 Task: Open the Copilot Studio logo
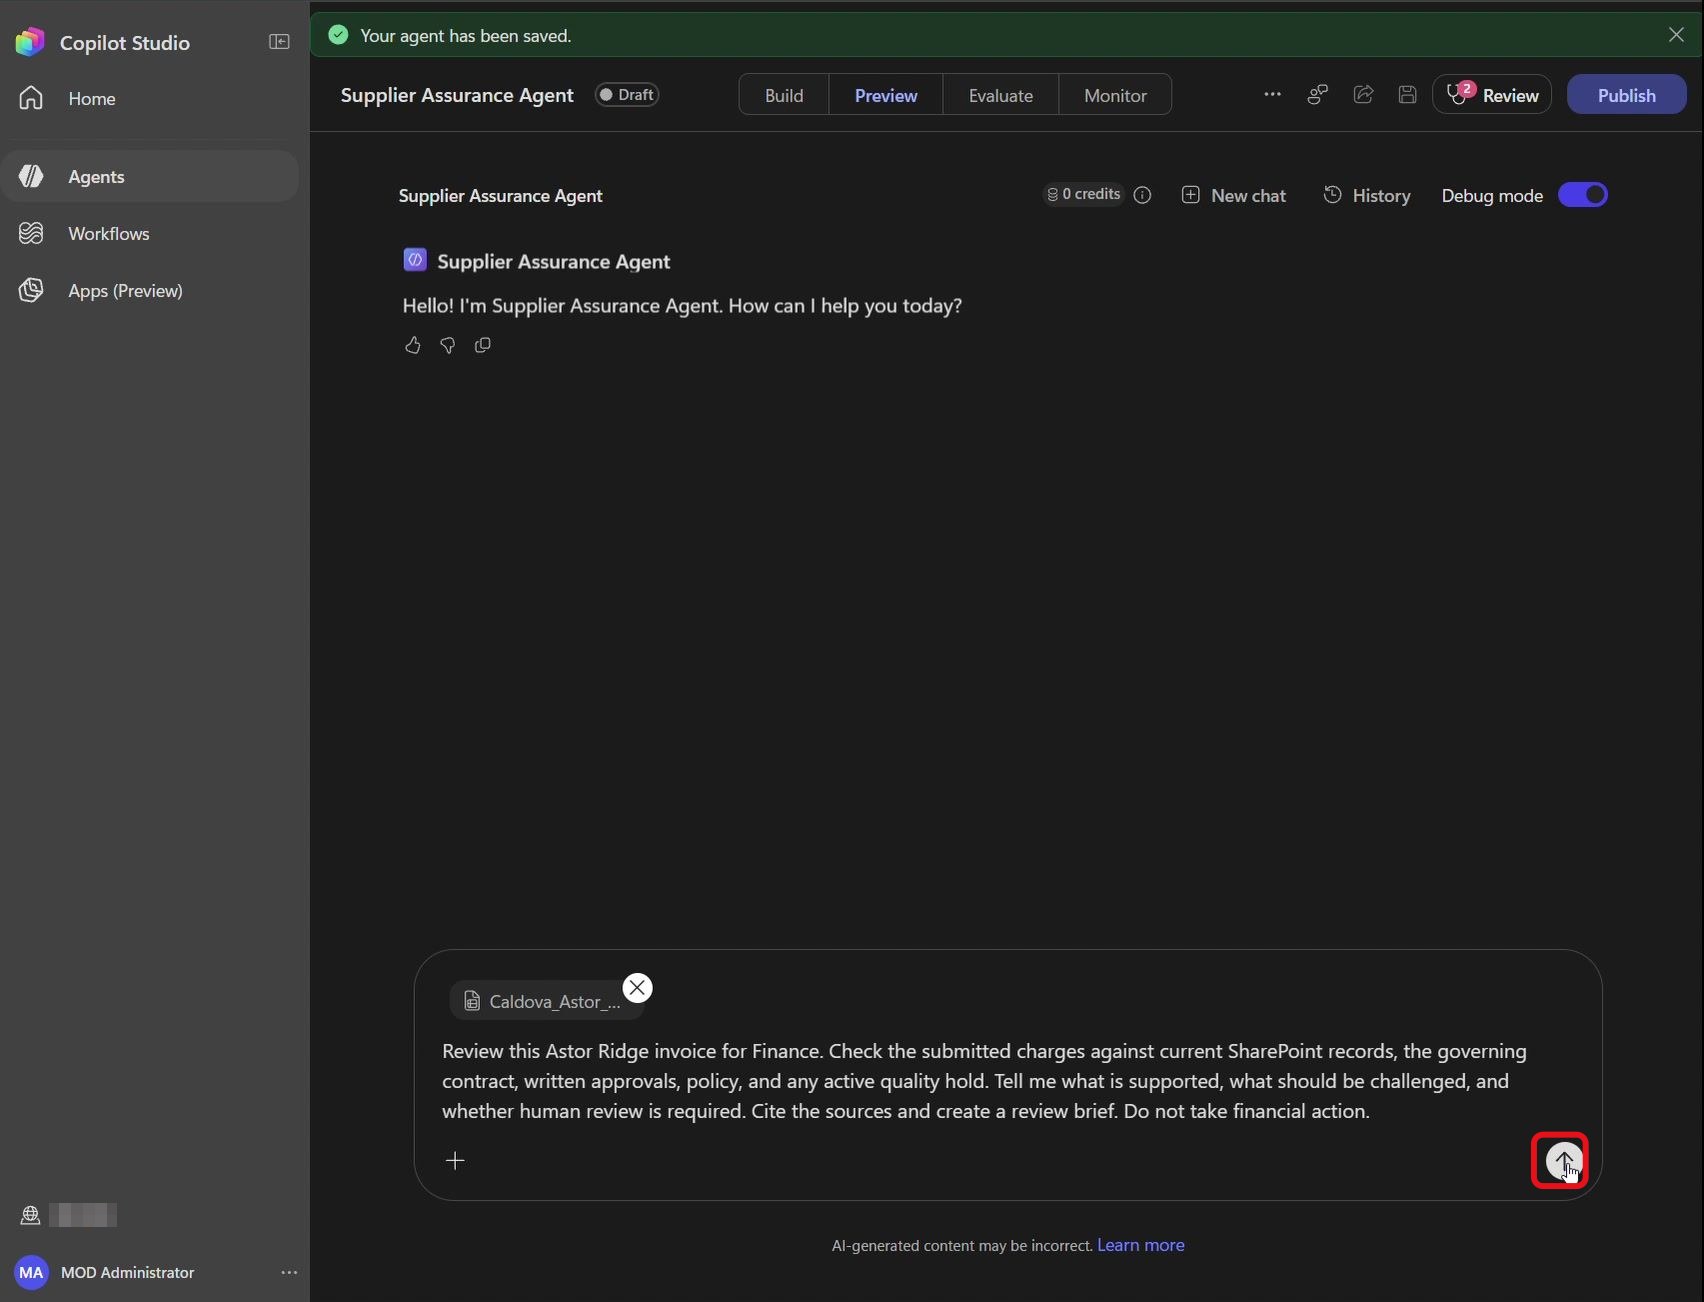click(x=30, y=42)
